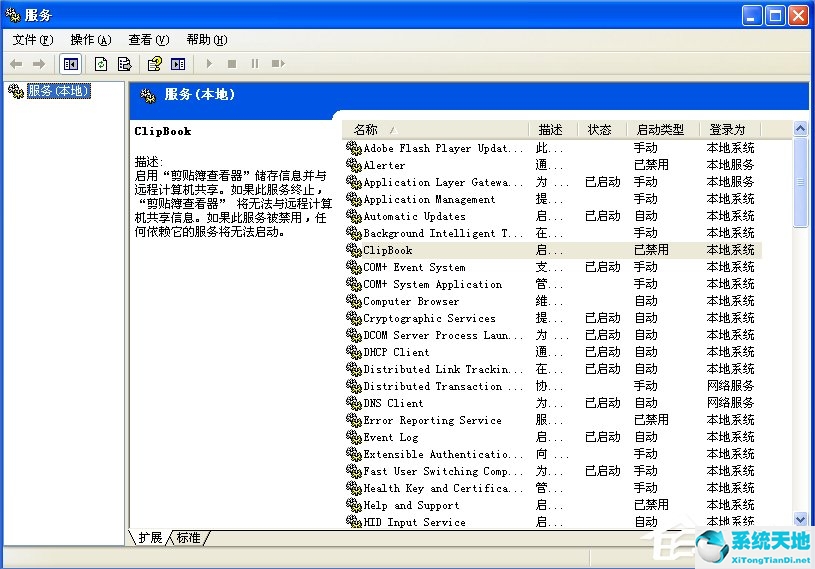This screenshot has height=569, width=815.
Task: Open the Help toolbar icon
Action: click(154, 64)
